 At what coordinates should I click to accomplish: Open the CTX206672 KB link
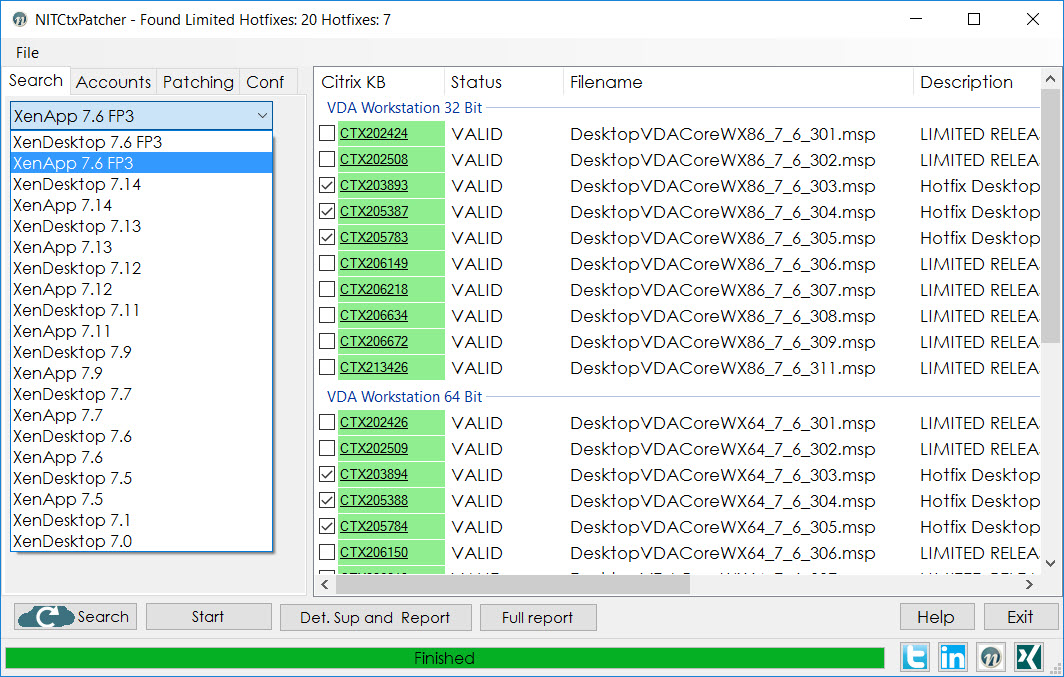click(374, 341)
